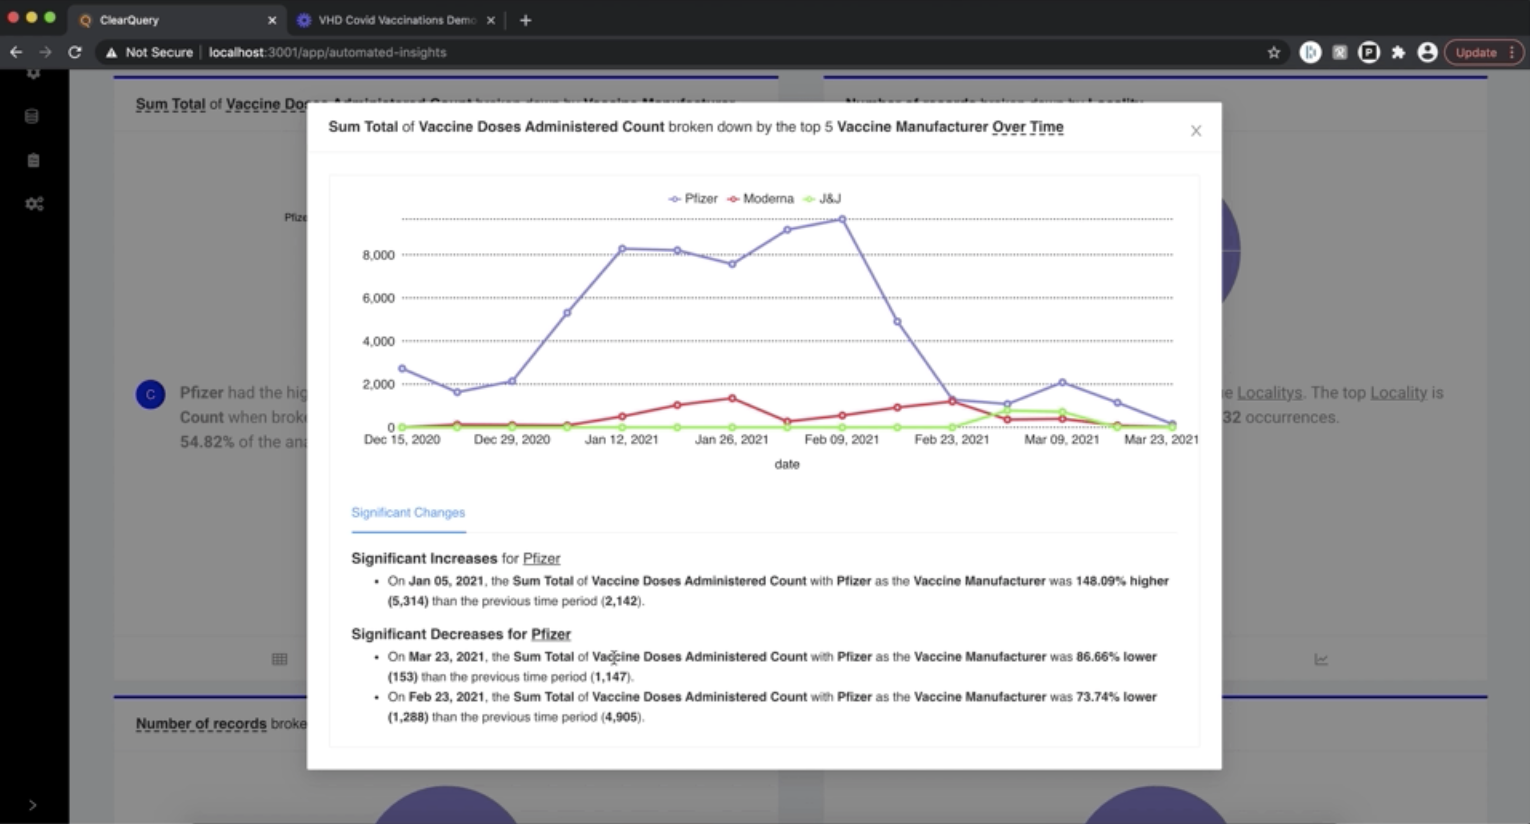Bookmark this page with the star icon
1530x824 pixels.
pos(1274,52)
